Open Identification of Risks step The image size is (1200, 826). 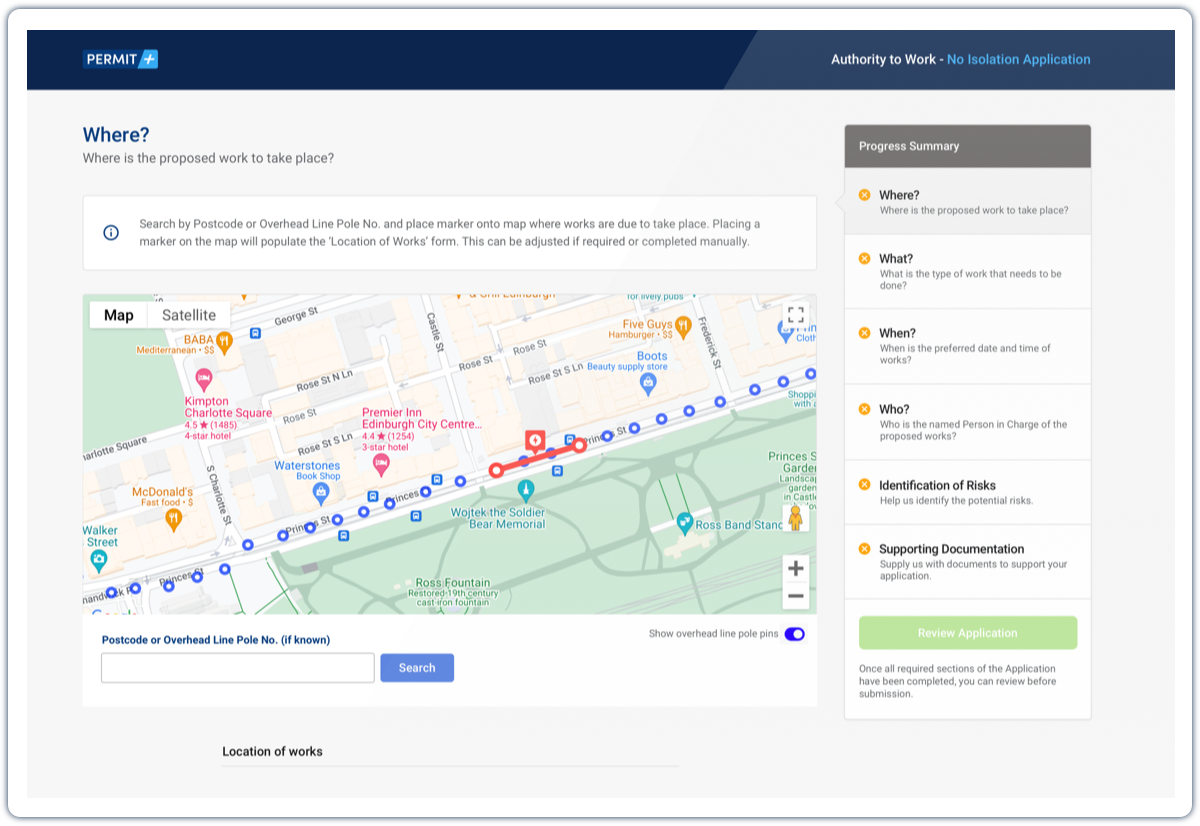[967, 492]
